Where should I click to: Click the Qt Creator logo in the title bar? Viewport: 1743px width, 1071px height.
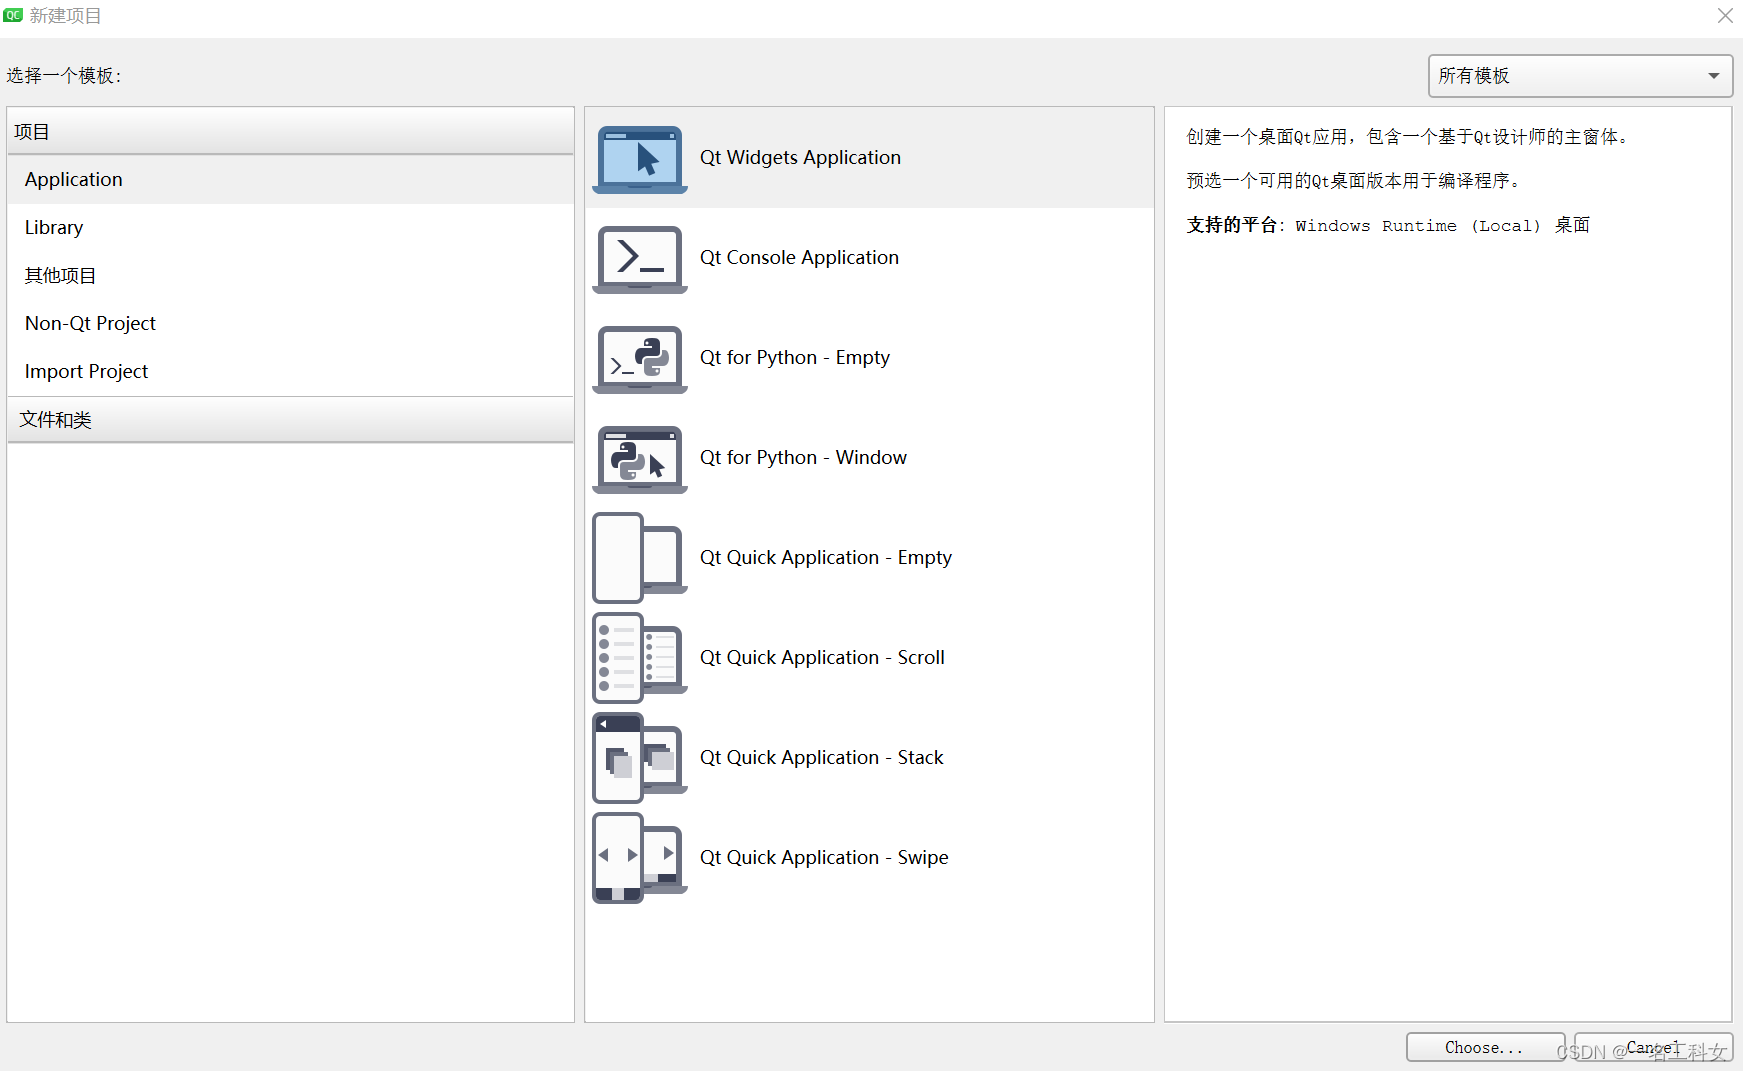tap(13, 15)
